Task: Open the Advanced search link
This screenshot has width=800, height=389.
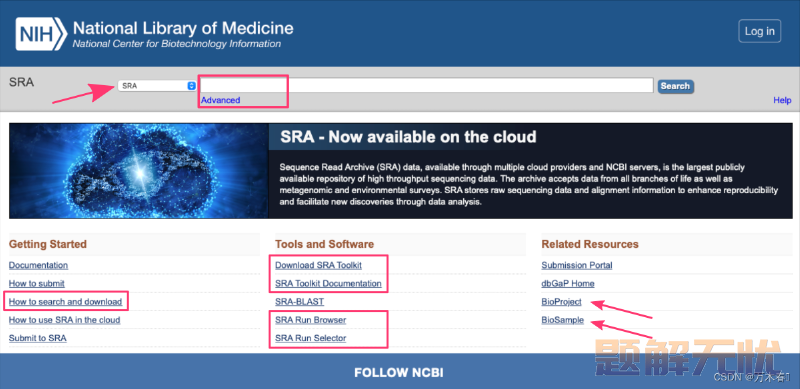Action: coord(220,100)
